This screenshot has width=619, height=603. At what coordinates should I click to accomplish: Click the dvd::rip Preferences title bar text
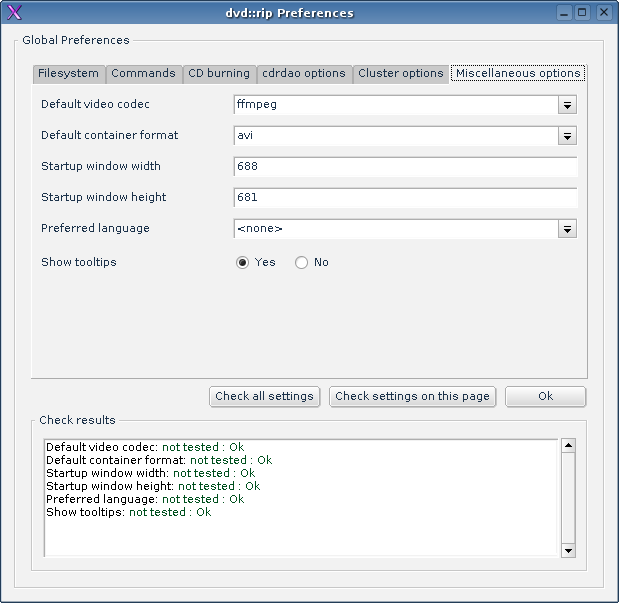289,13
